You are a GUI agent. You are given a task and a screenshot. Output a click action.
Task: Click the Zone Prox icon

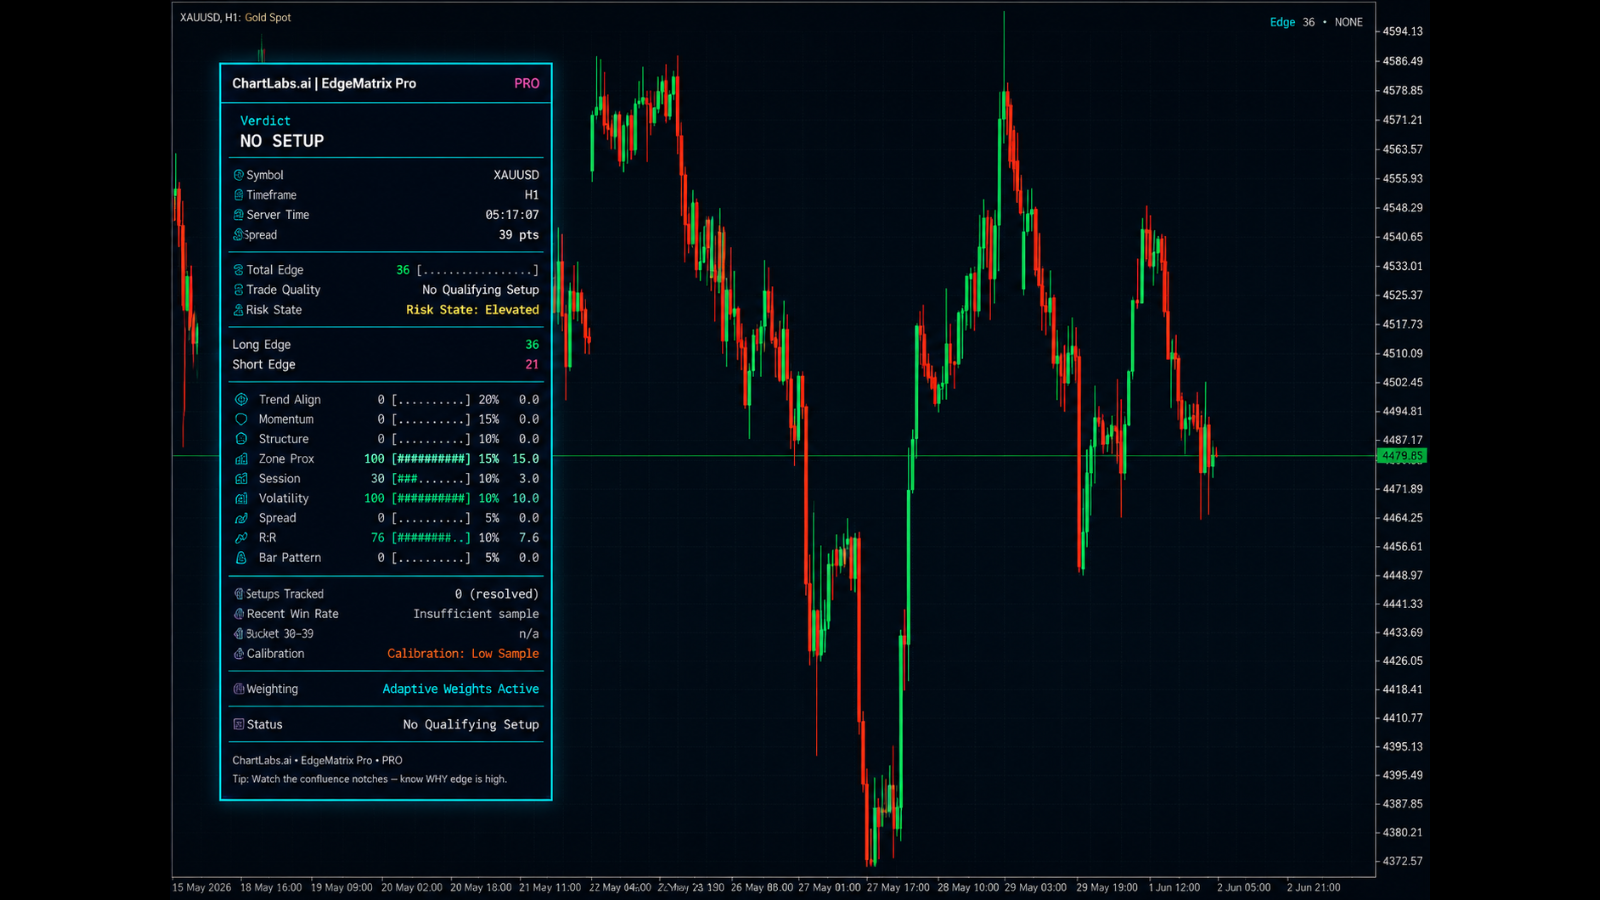point(241,459)
